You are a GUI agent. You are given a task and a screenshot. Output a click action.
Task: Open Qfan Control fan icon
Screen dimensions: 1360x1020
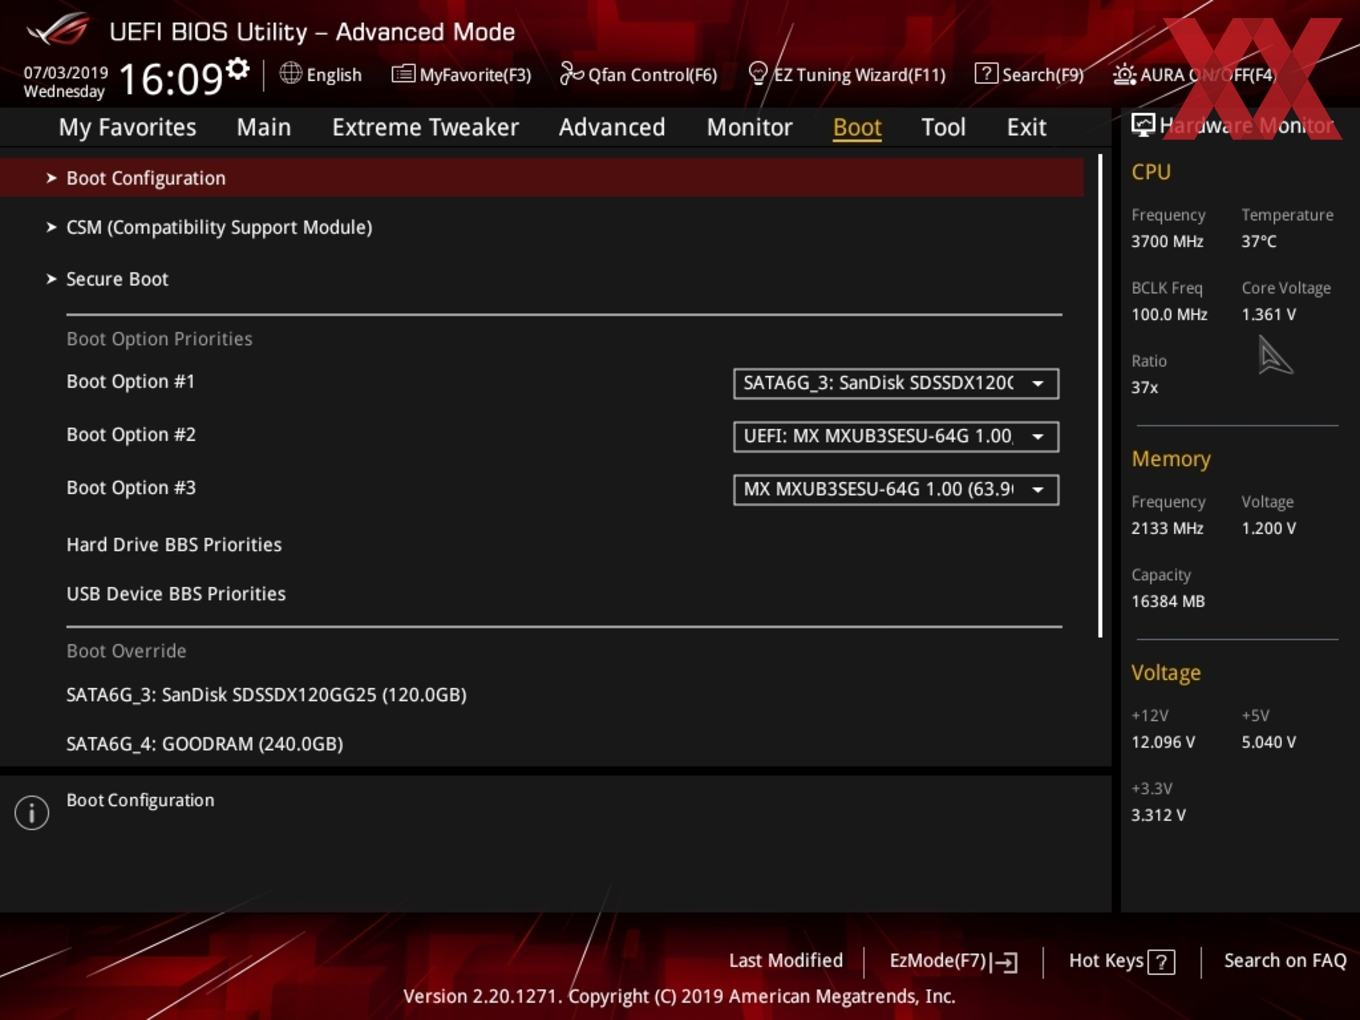pyautogui.click(x=571, y=73)
